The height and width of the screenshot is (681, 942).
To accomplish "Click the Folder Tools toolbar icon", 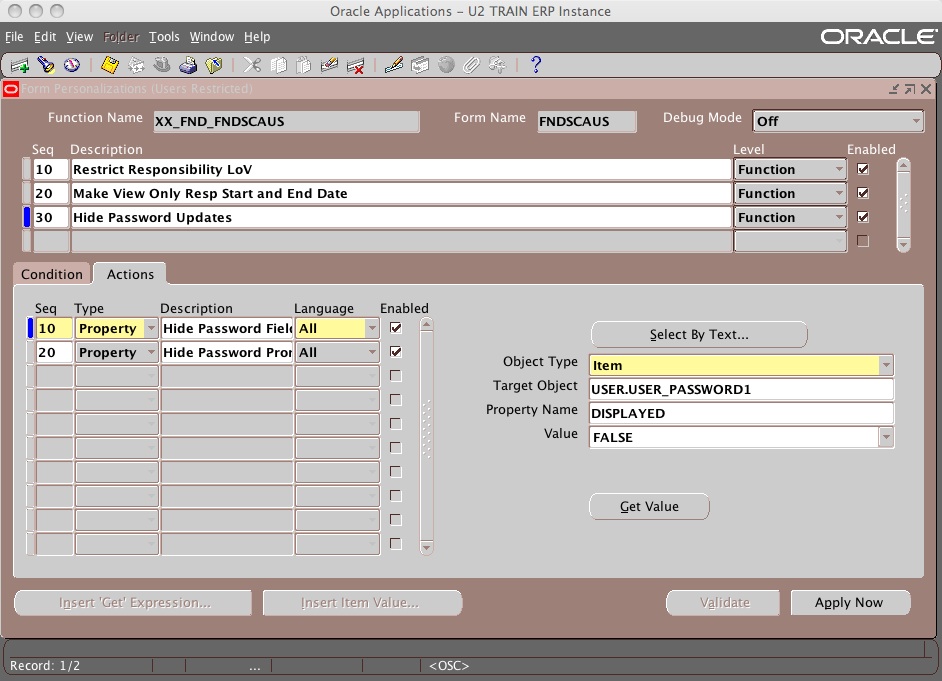I will (497, 65).
